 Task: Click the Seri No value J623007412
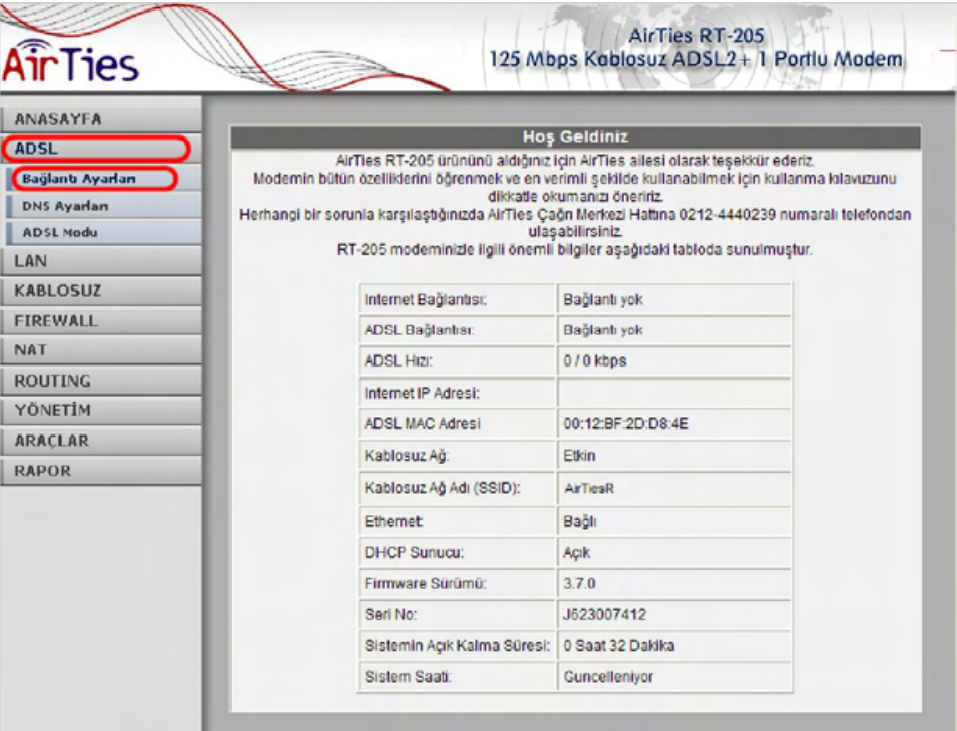605,614
